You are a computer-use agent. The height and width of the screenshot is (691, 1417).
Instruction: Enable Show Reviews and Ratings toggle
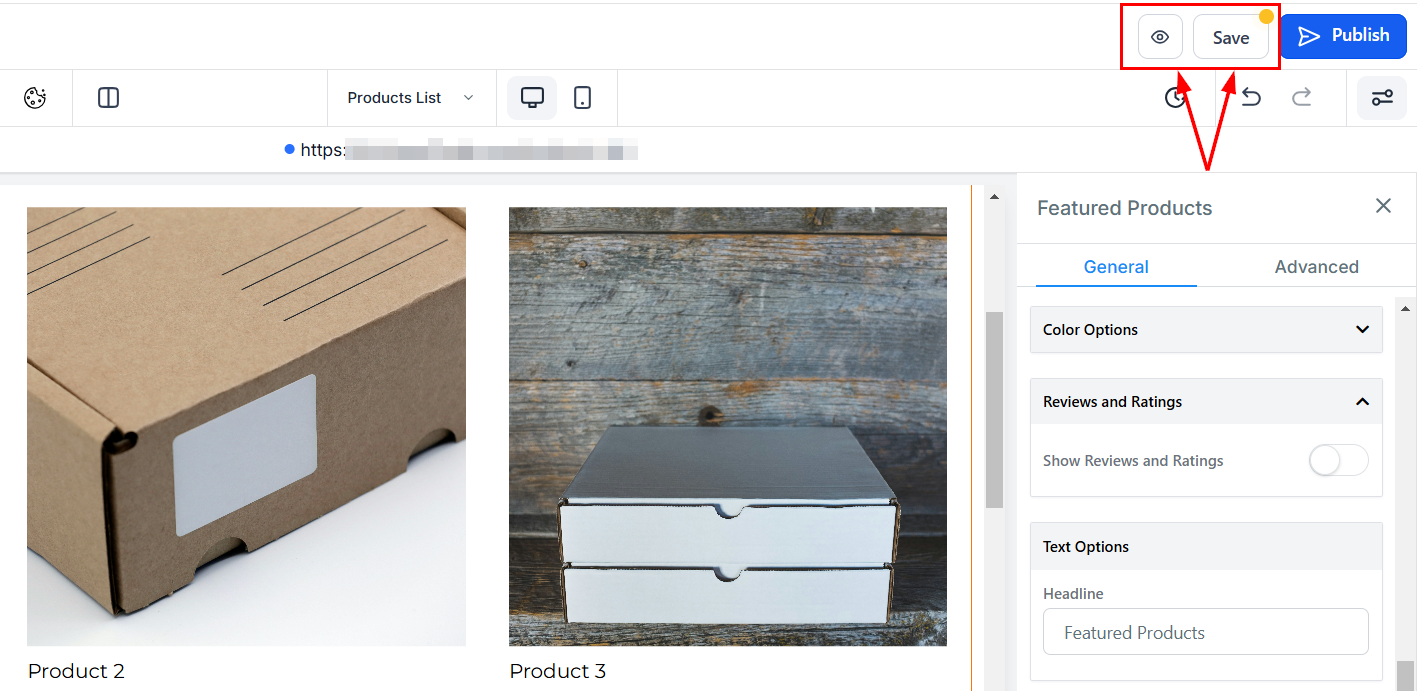tap(1338, 461)
